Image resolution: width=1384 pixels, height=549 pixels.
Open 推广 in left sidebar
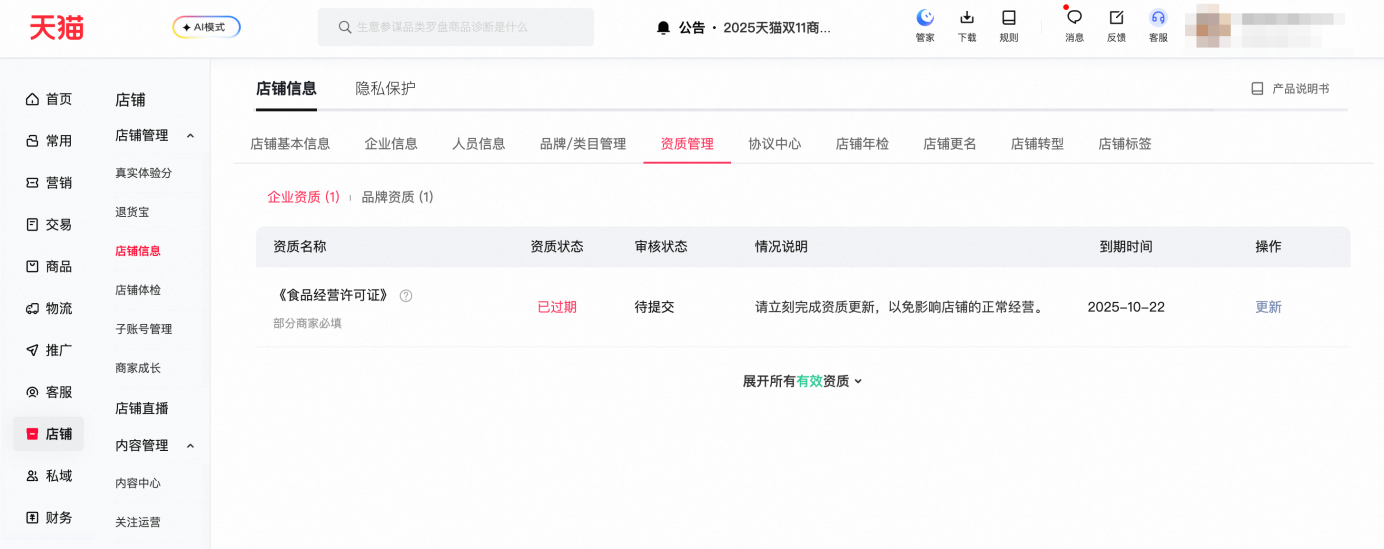point(49,351)
